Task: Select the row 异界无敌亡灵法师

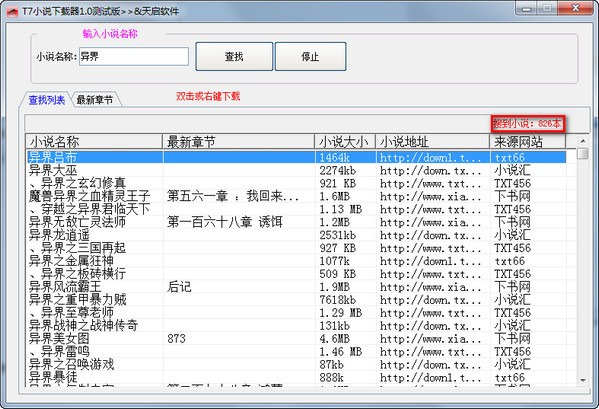Action: [x=296, y=222]
